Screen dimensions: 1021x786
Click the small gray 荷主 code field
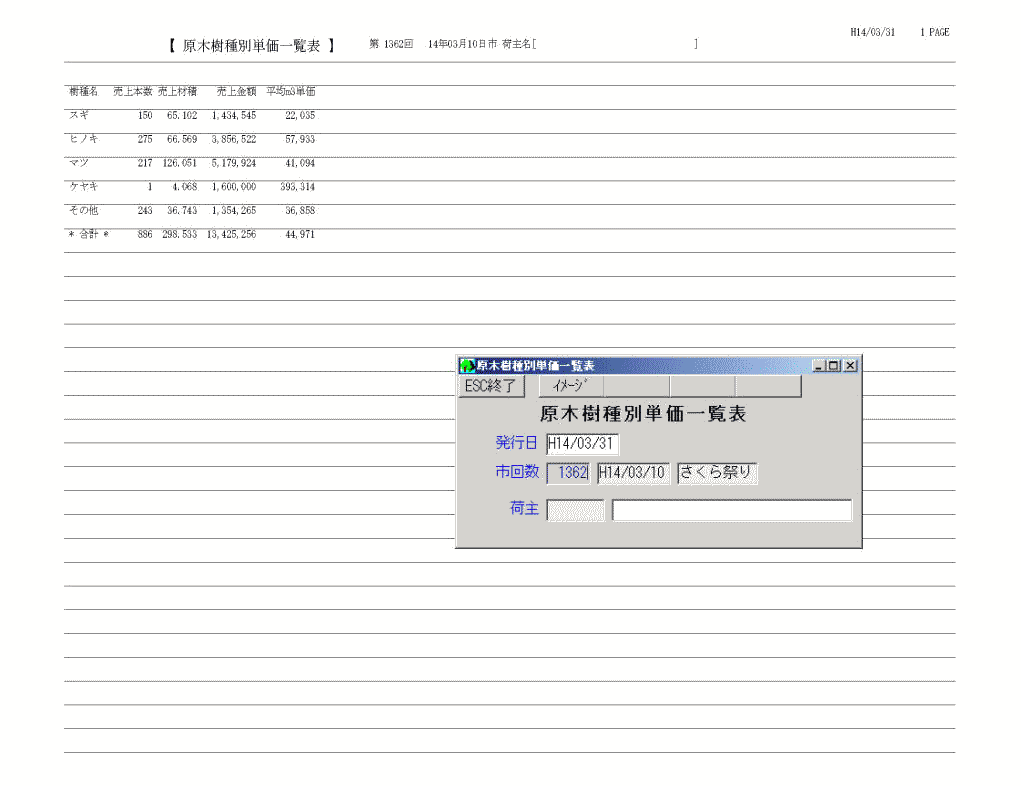point(576,510)
